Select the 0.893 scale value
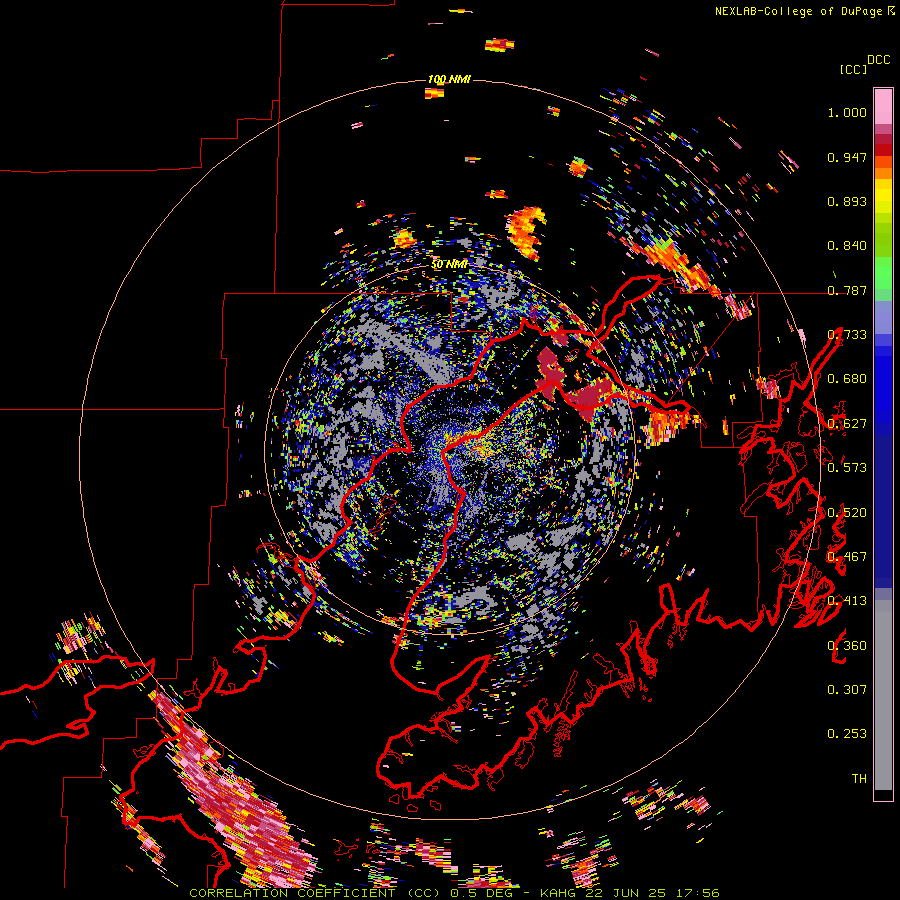 click(x=847, y=201)
